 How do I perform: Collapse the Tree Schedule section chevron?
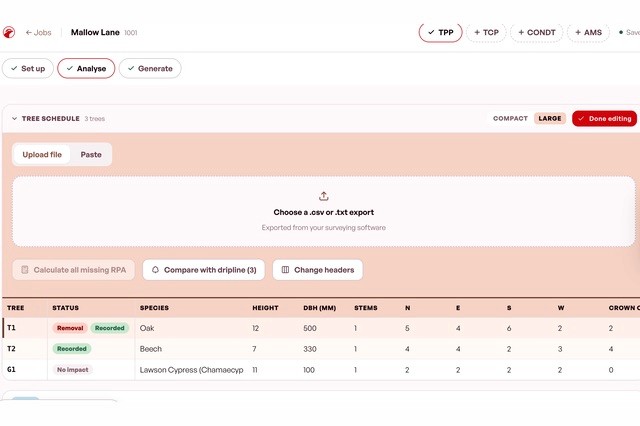click(15, 118)
